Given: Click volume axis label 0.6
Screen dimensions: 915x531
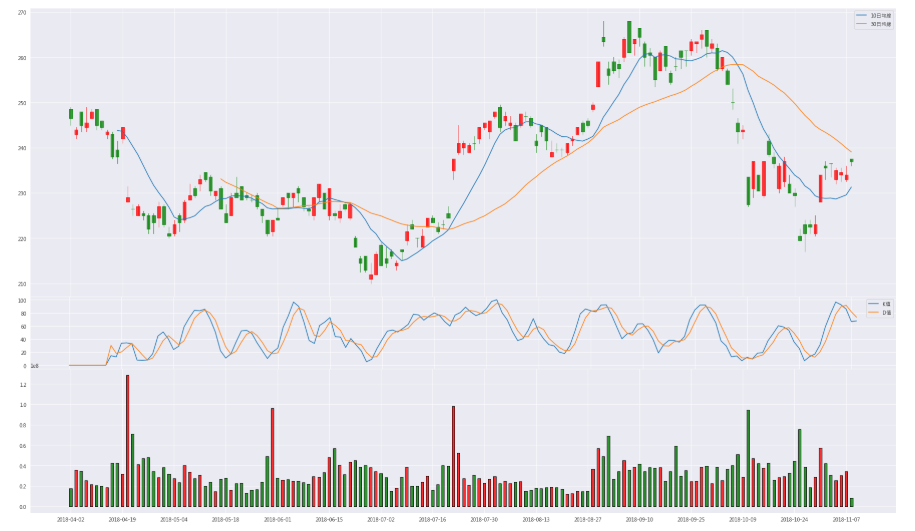Looking at the screenshot, I should pyautogui.click(x=23, y=446).
